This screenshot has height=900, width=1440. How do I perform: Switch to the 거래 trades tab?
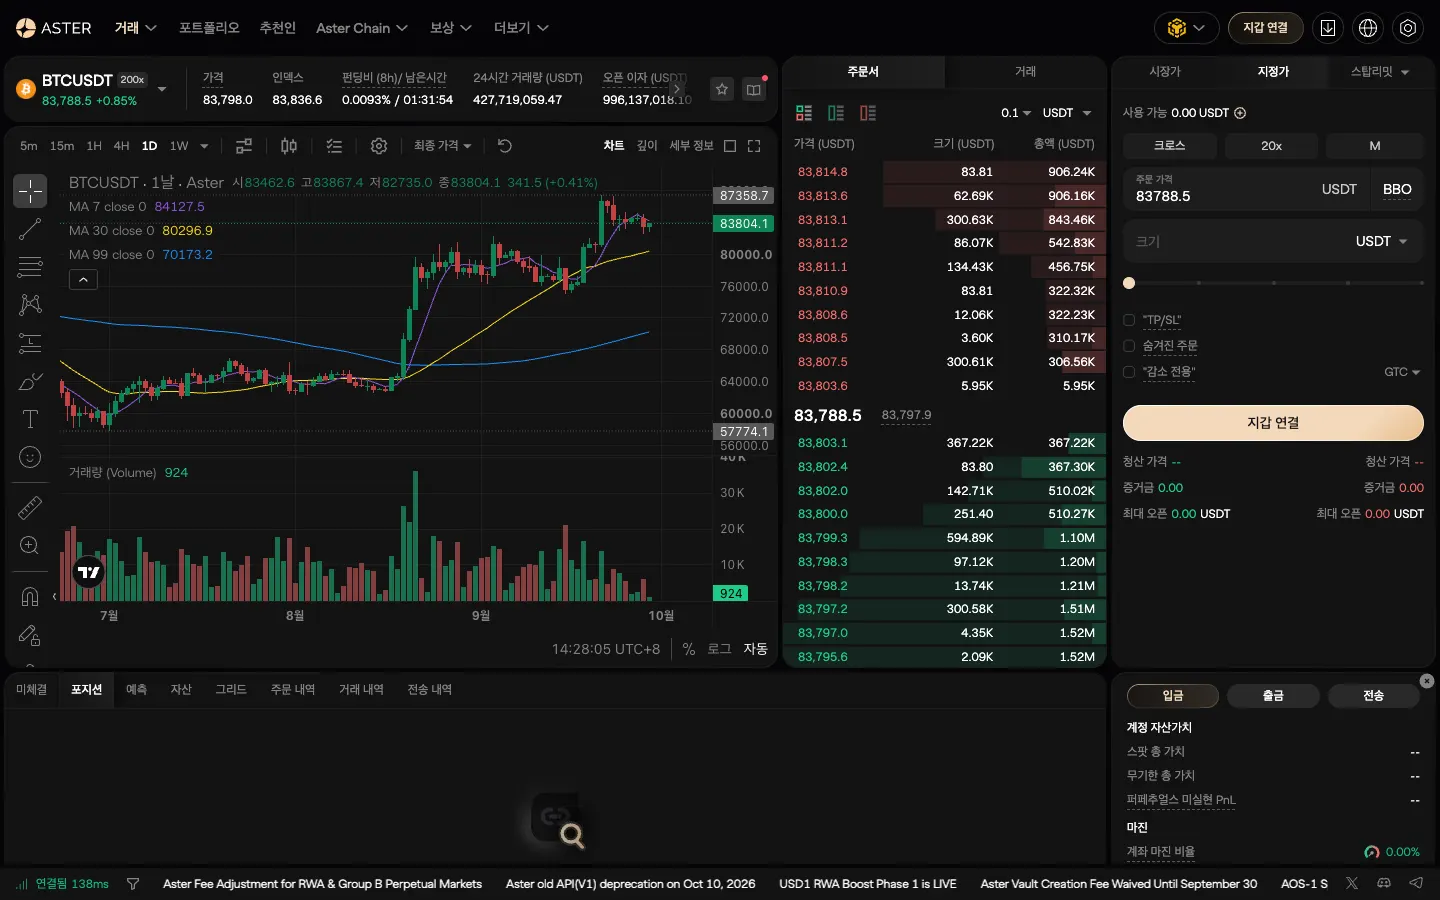[1025, 72]
